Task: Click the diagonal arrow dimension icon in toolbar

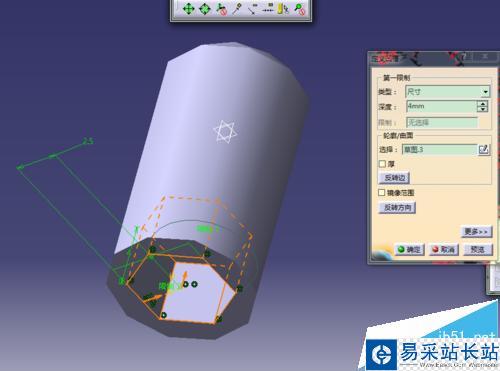Action: [253, 8]
